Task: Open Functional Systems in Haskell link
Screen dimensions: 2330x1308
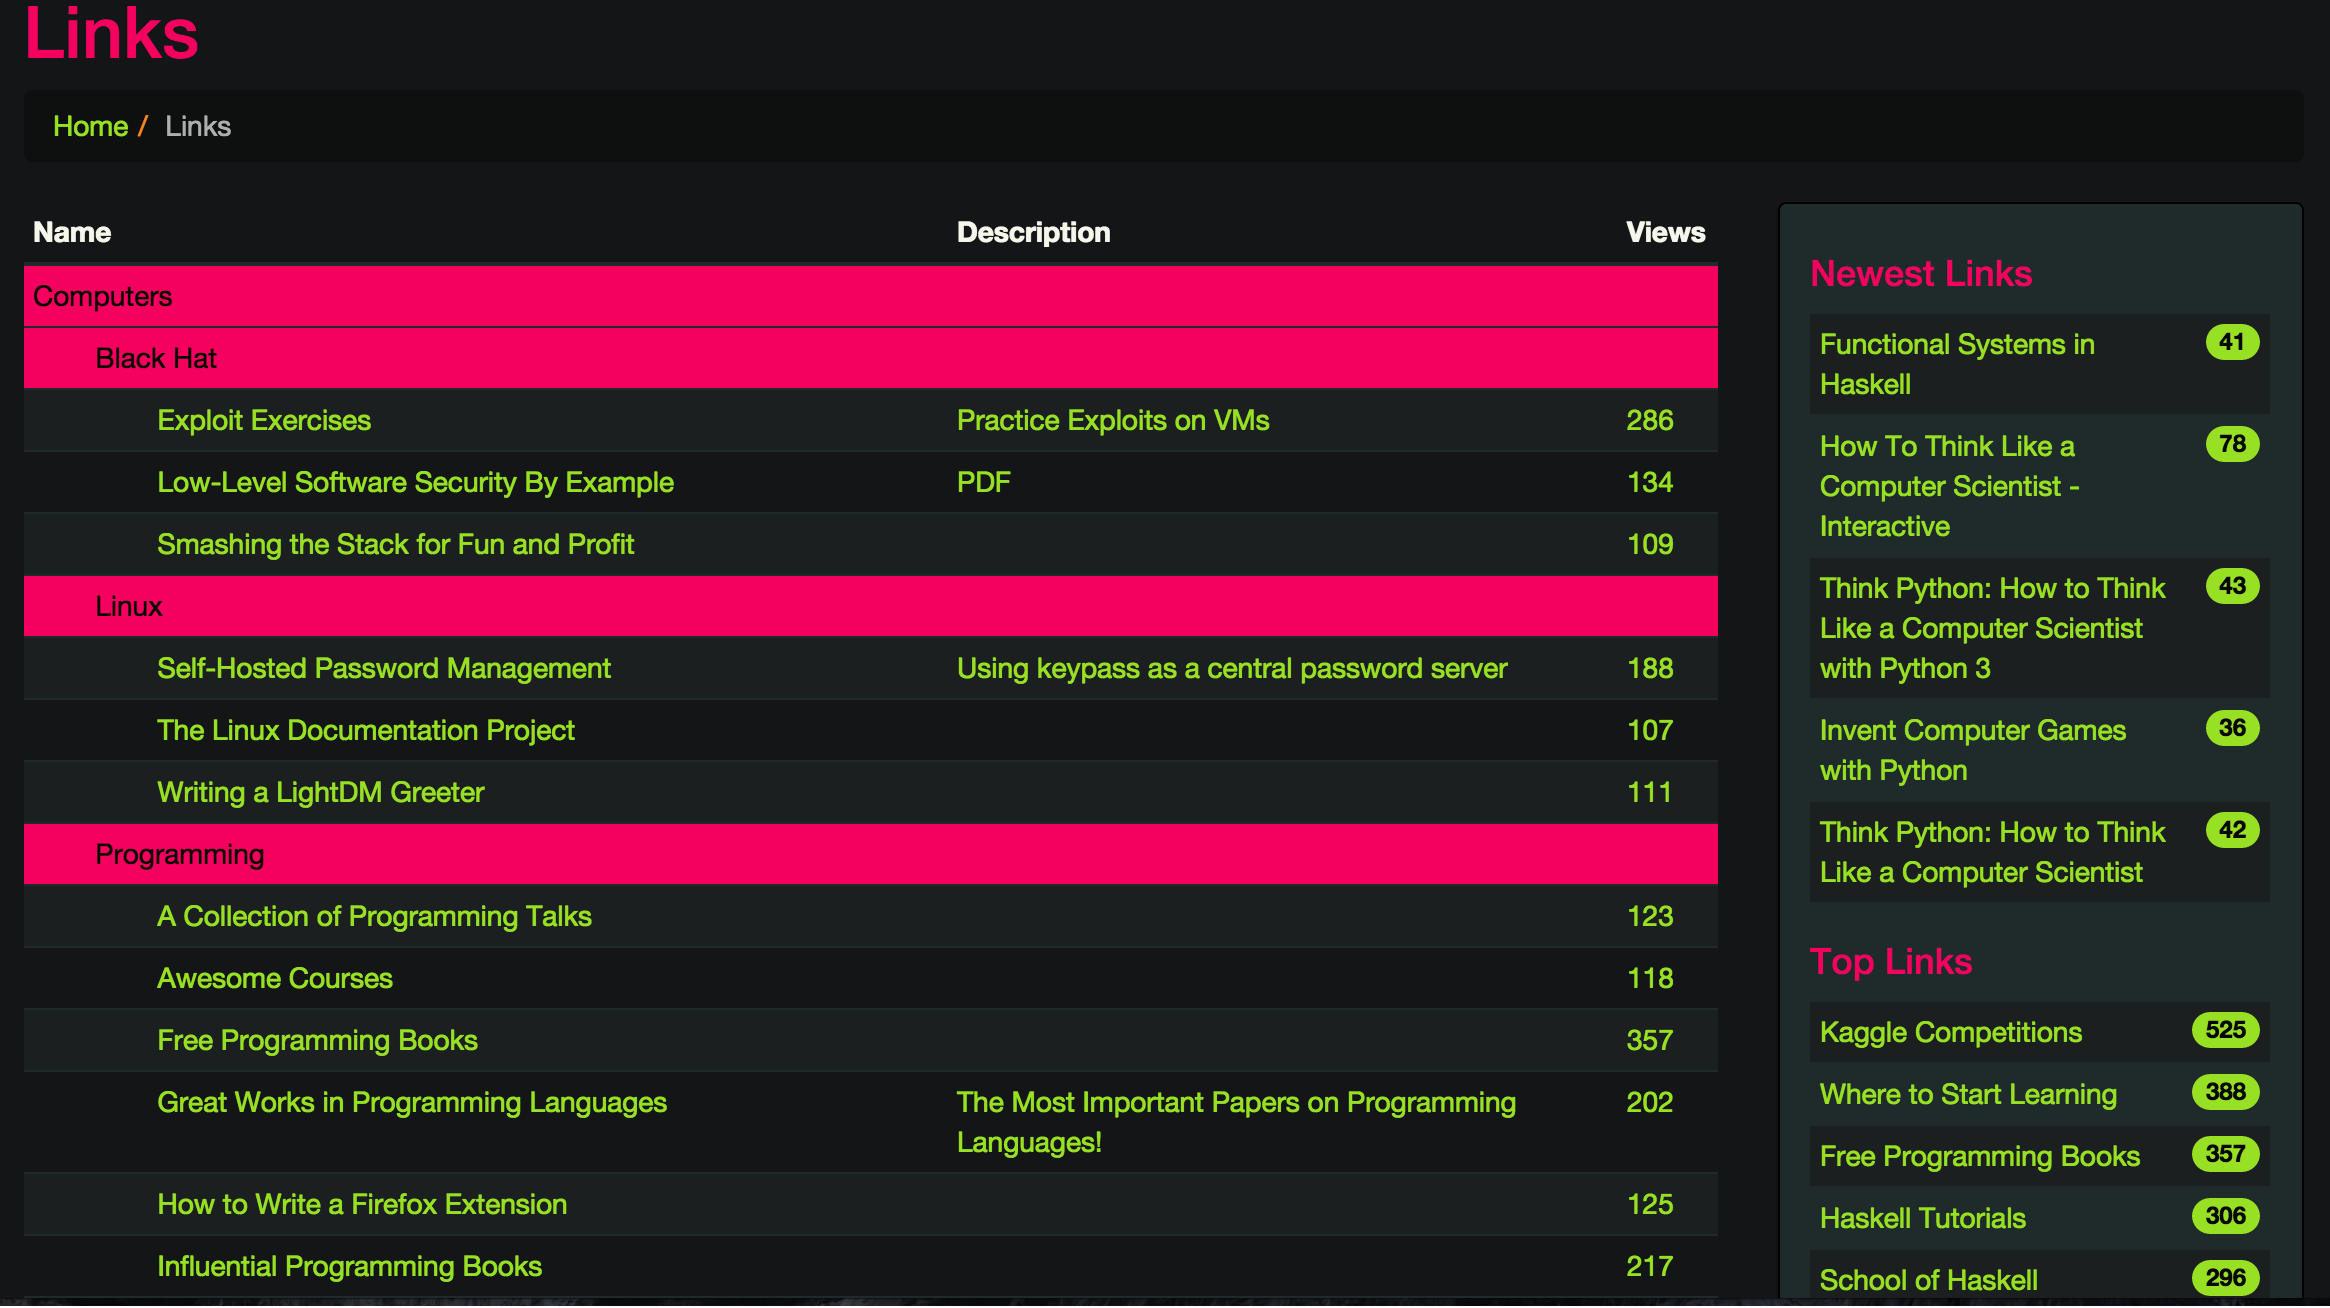Action: click(x=1957, y=364)
